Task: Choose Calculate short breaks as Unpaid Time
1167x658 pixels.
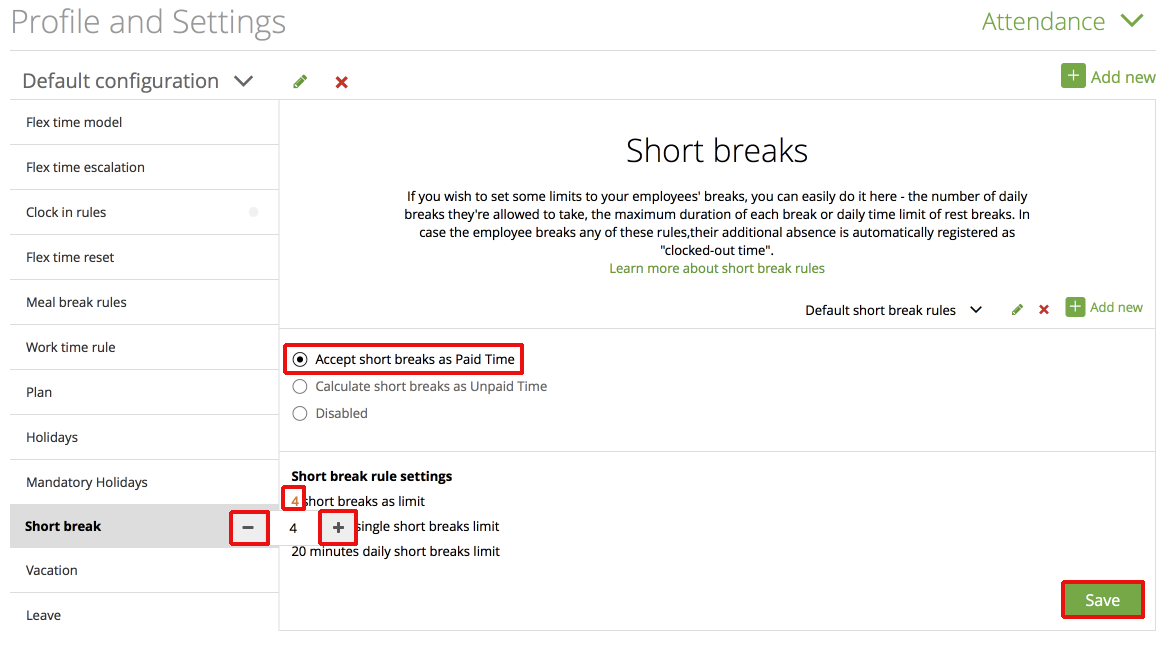Action: (x=300, y=385)
